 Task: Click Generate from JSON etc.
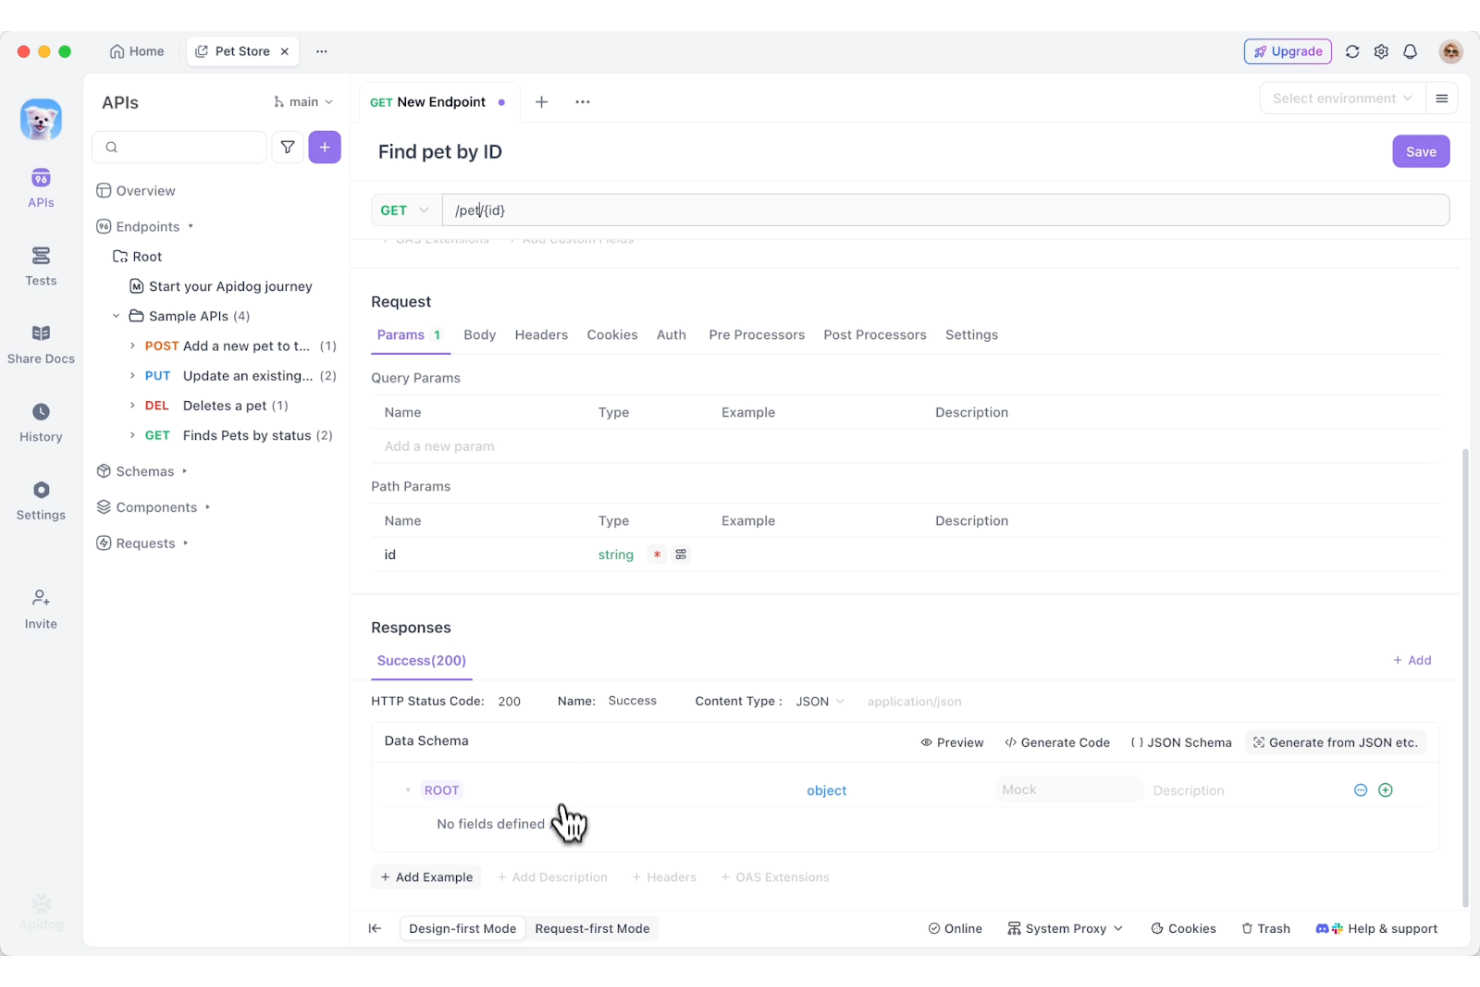tap(1335, 743)
